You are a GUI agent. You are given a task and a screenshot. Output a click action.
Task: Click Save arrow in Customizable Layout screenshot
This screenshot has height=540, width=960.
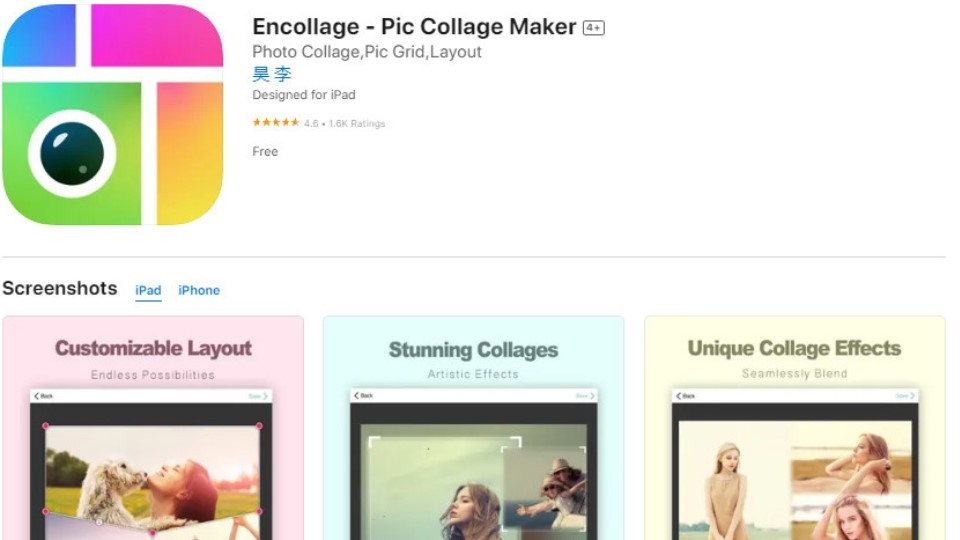tap(259, 397)
